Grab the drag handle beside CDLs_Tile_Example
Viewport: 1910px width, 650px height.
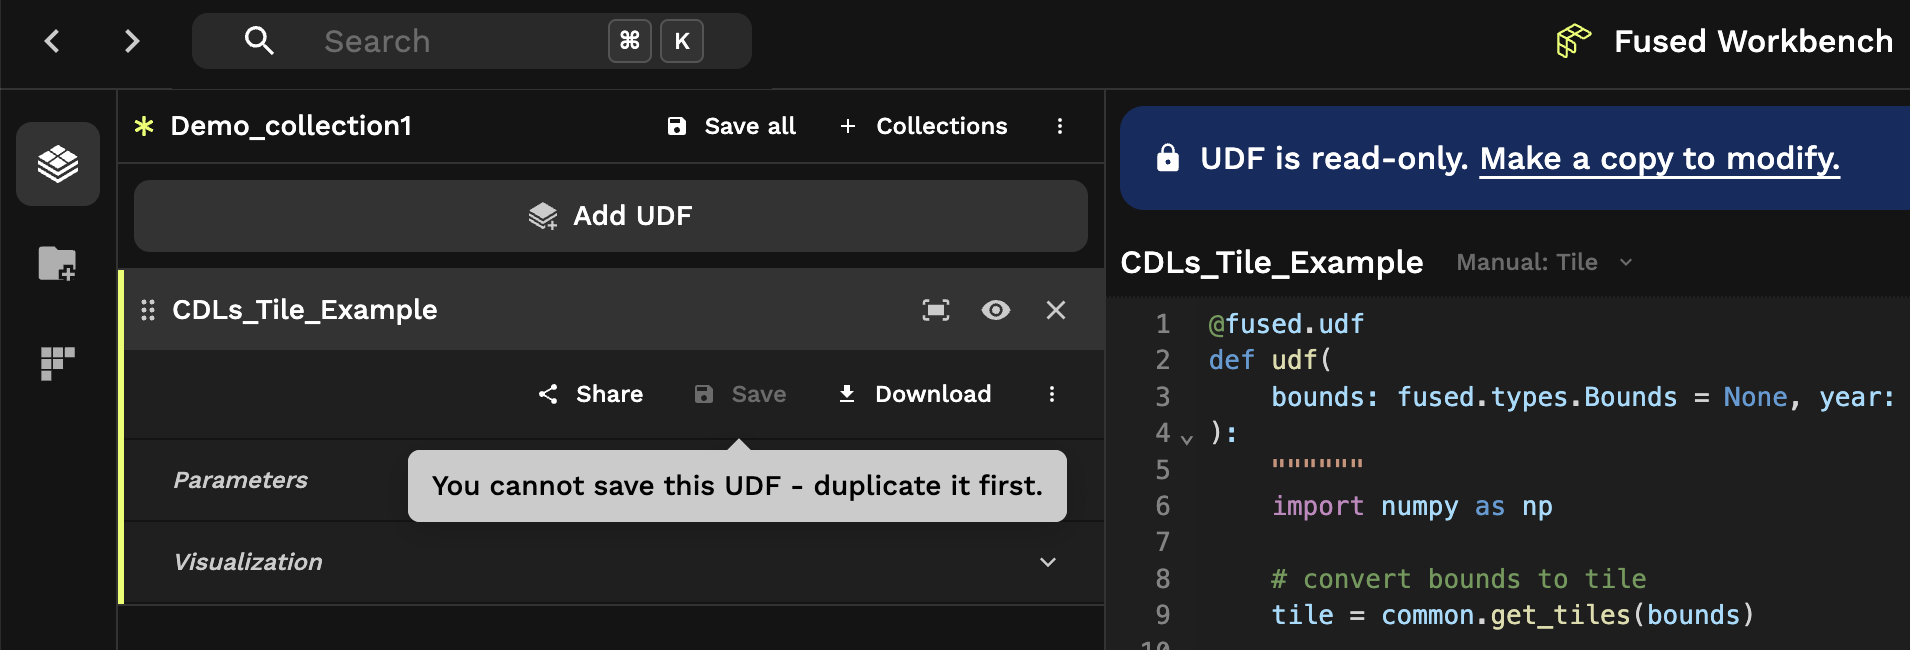tap(148, 310)
